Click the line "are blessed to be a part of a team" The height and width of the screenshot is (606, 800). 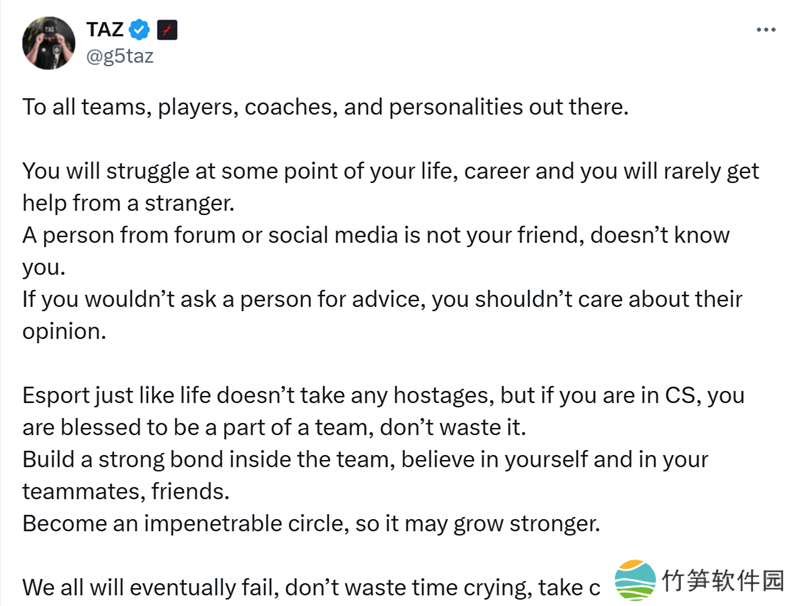(274, 427)
